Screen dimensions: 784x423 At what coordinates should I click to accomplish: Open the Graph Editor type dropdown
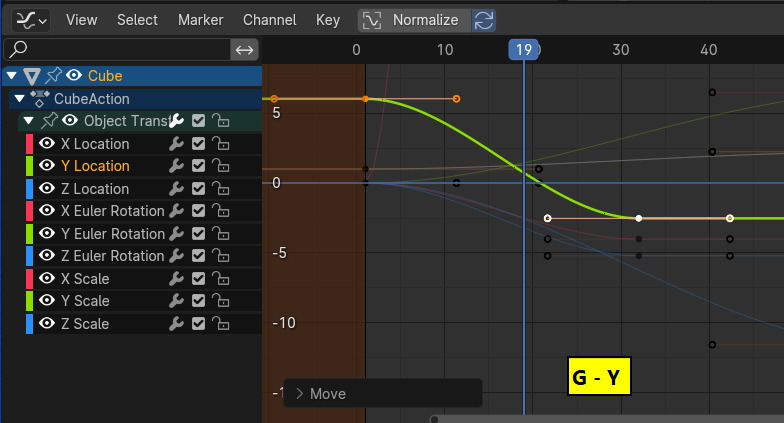pos(31,20)
